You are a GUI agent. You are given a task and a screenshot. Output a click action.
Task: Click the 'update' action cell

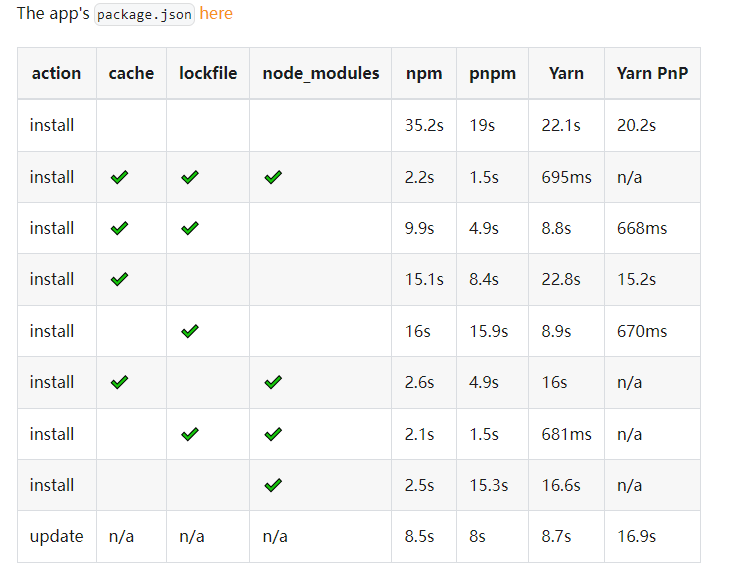[x=57, y=536]
